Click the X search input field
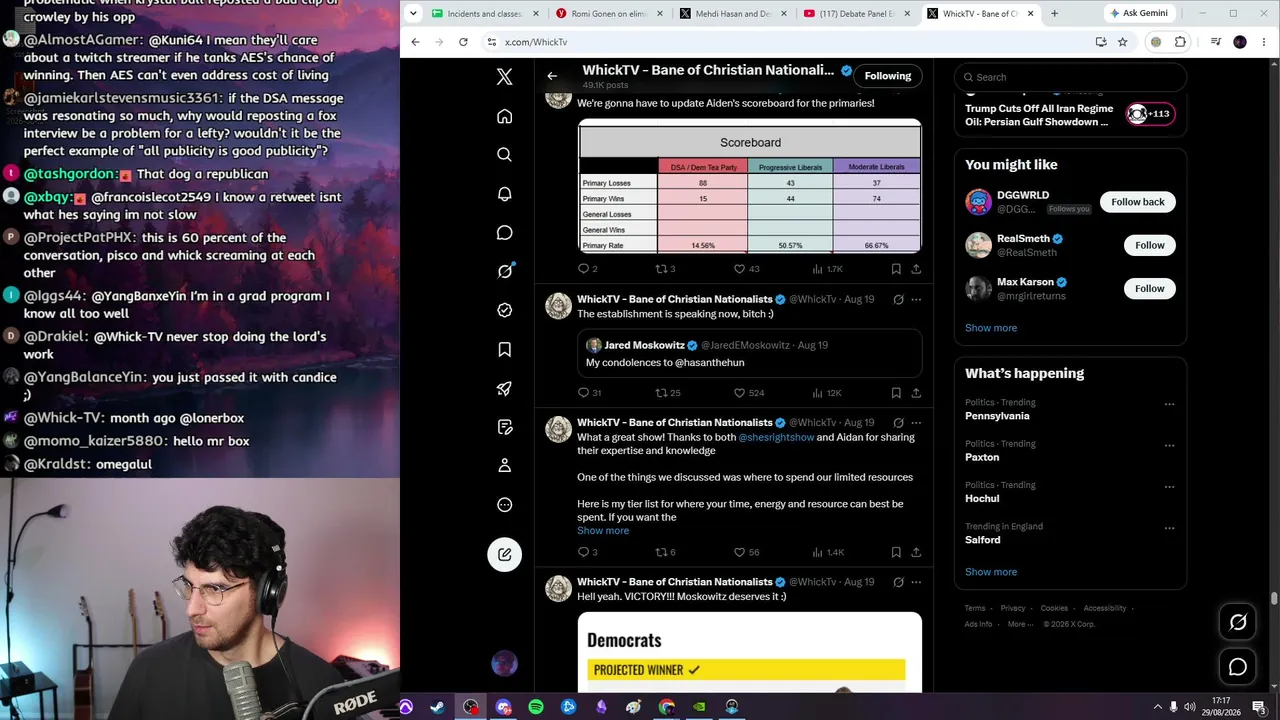The width and height of the screenshot is (1280, 720). (x=1070, y=77)
